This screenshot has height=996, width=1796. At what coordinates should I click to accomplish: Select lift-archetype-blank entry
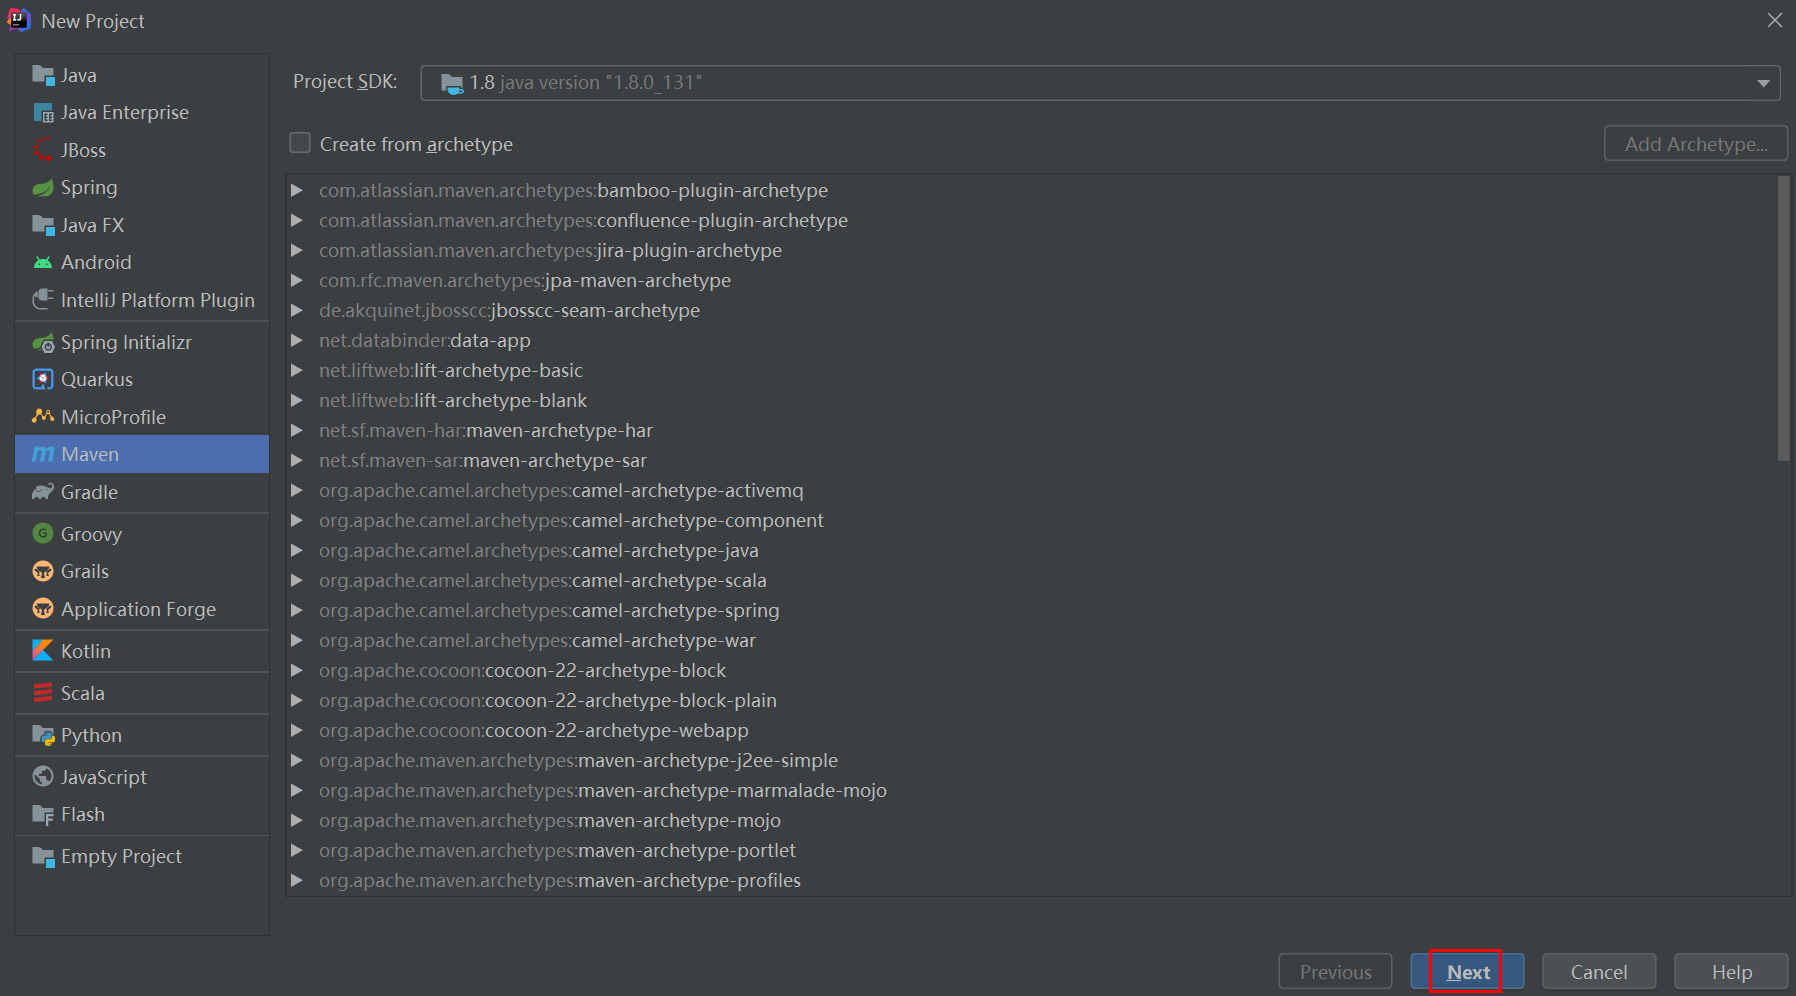(x=453, y=400)
